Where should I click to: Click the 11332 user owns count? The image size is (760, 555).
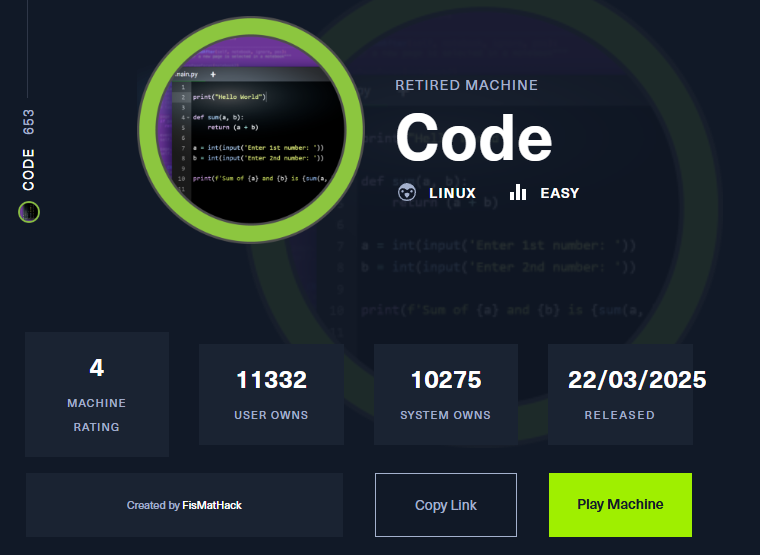click(271, 380)
